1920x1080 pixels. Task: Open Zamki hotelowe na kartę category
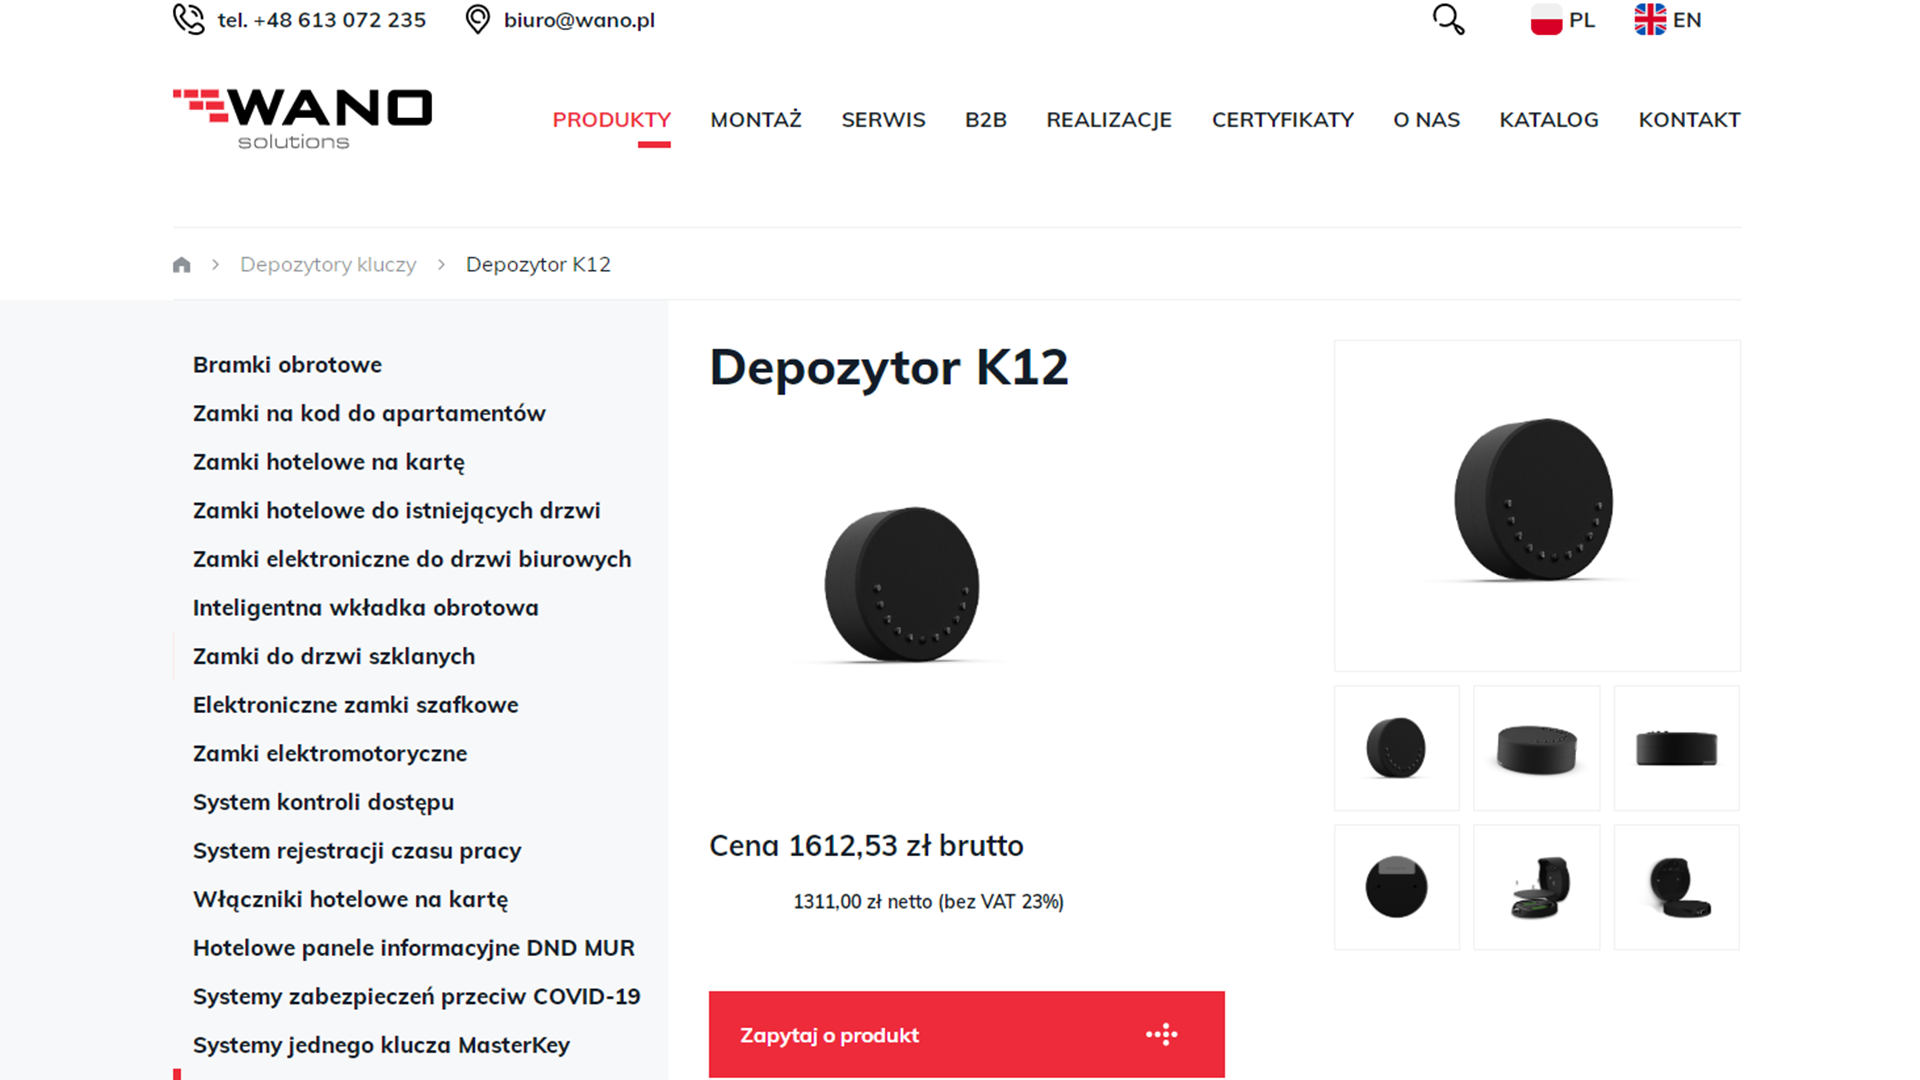pos(329,462)
